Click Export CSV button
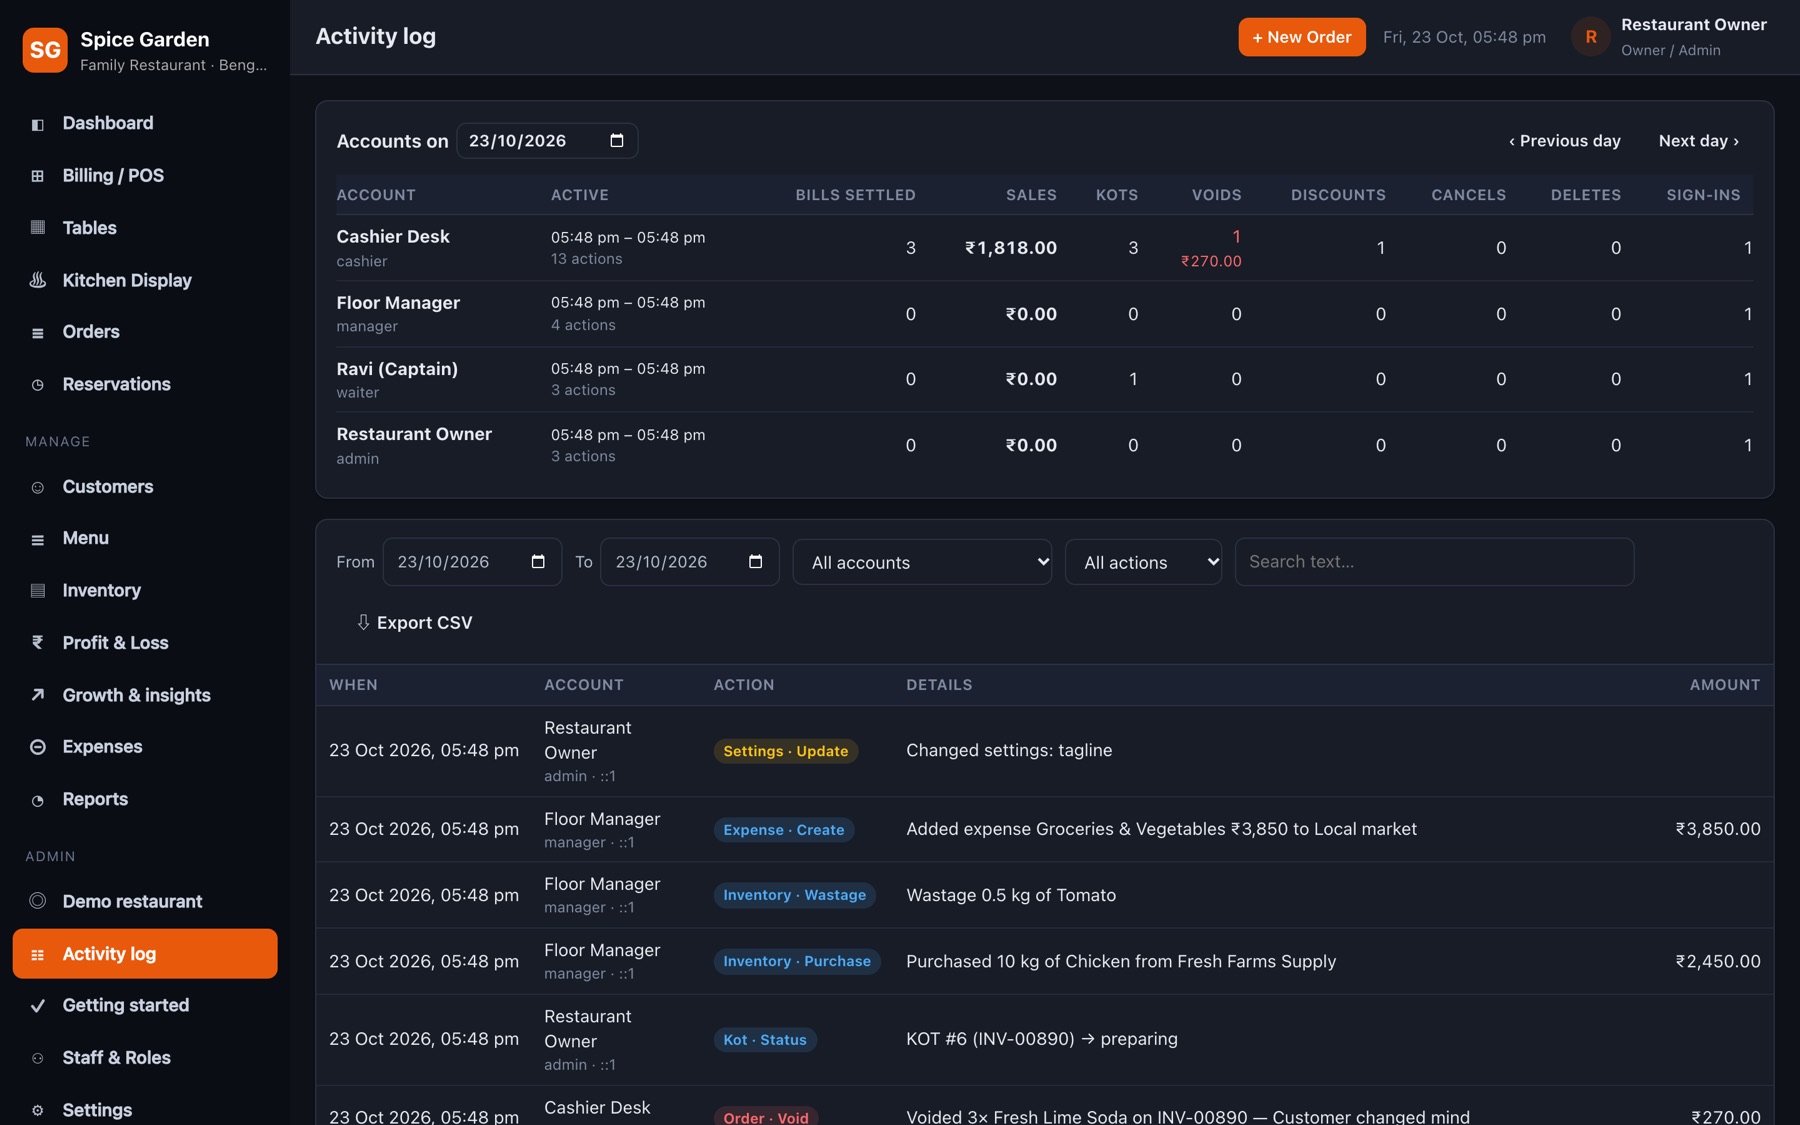The image size is (1800, 1125). click(x=414, y=623)
